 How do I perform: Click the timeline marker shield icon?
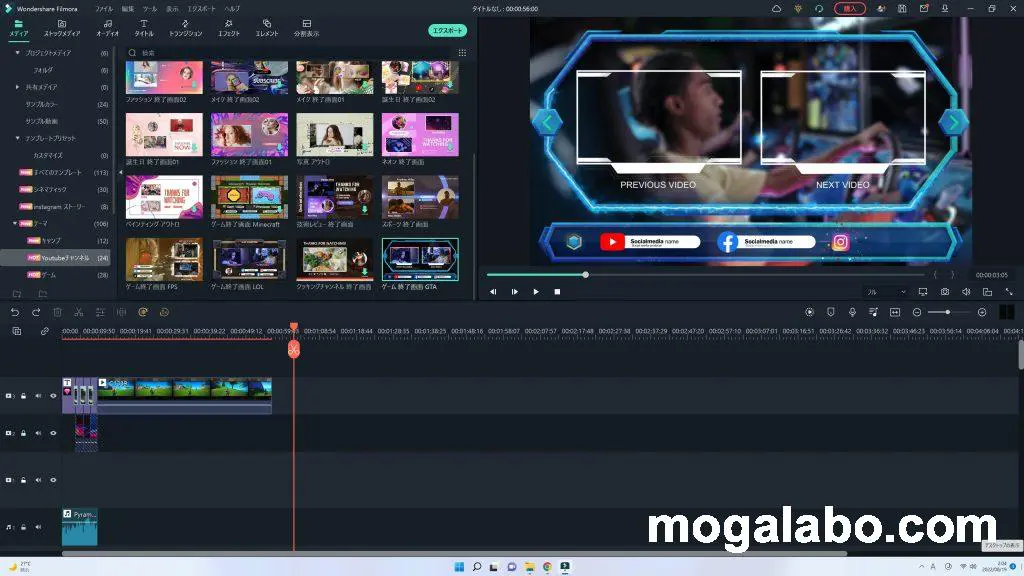pos(830,312)
